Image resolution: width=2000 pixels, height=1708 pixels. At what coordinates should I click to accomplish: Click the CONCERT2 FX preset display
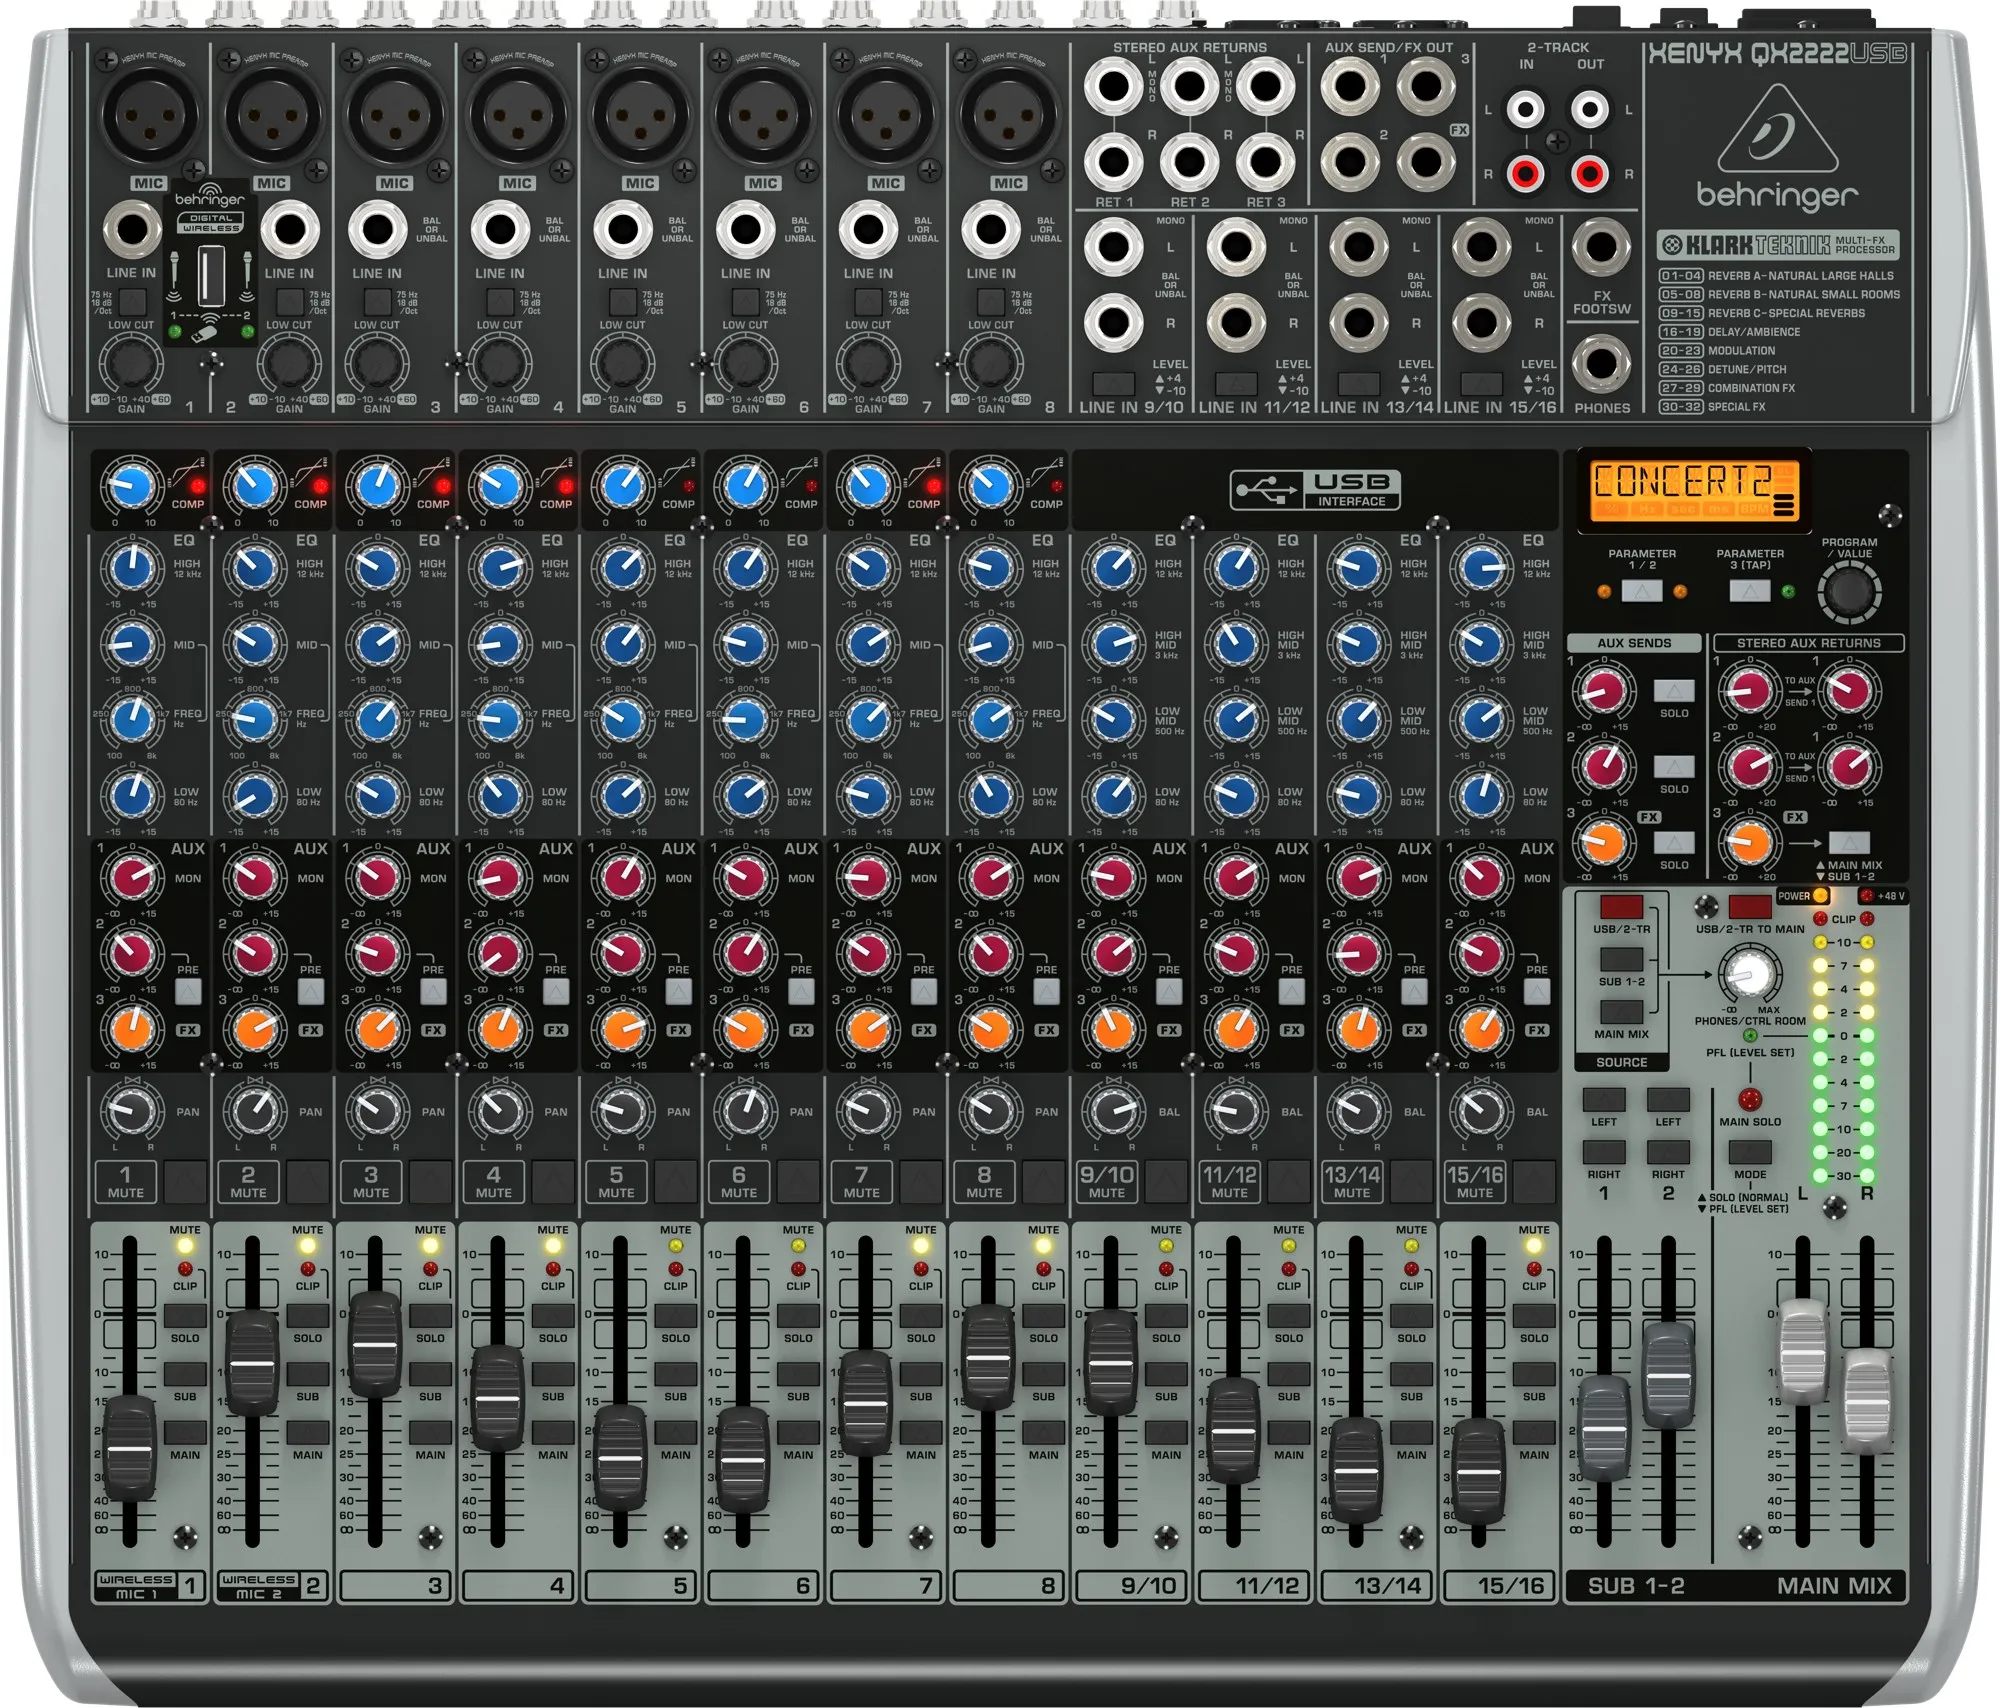coord(1693,488)
